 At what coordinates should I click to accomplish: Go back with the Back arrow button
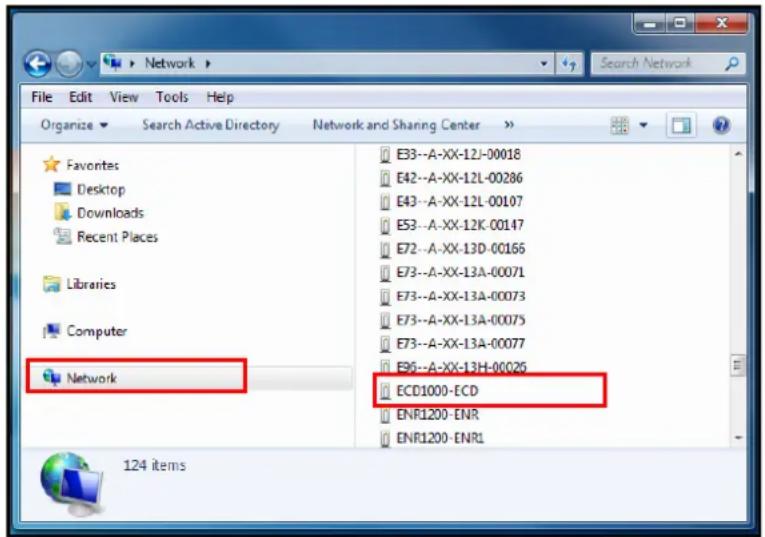(x=38, y=64)
